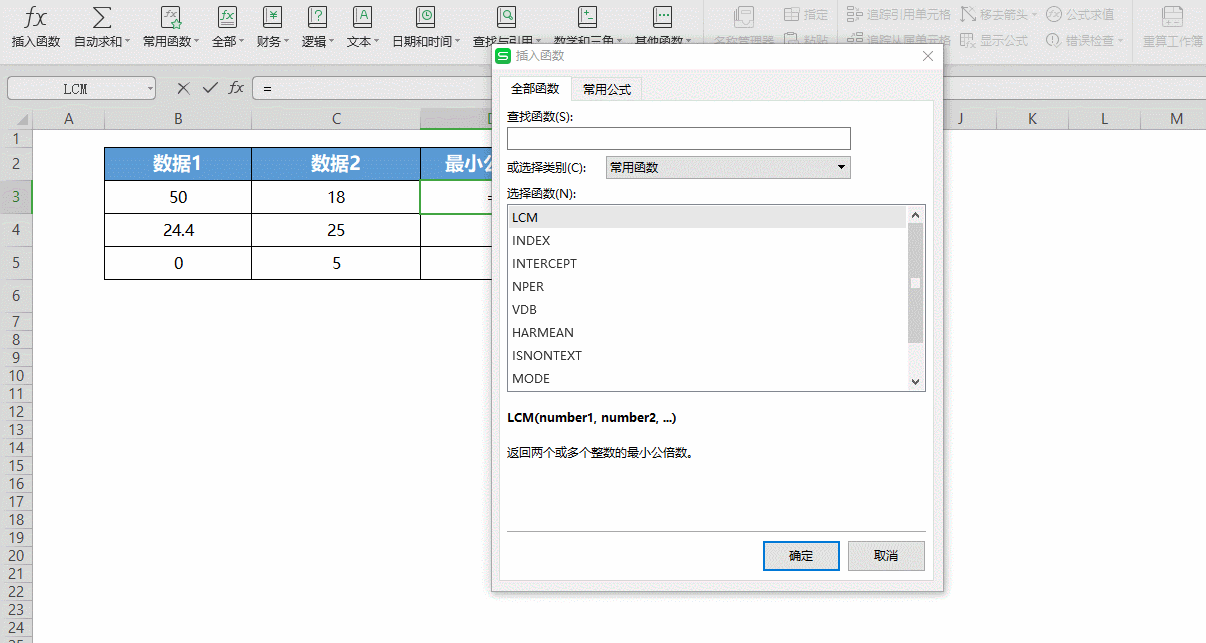Close the Insert Function dialog
Screen dimensions: 1206x643
(x=928, y=56)
